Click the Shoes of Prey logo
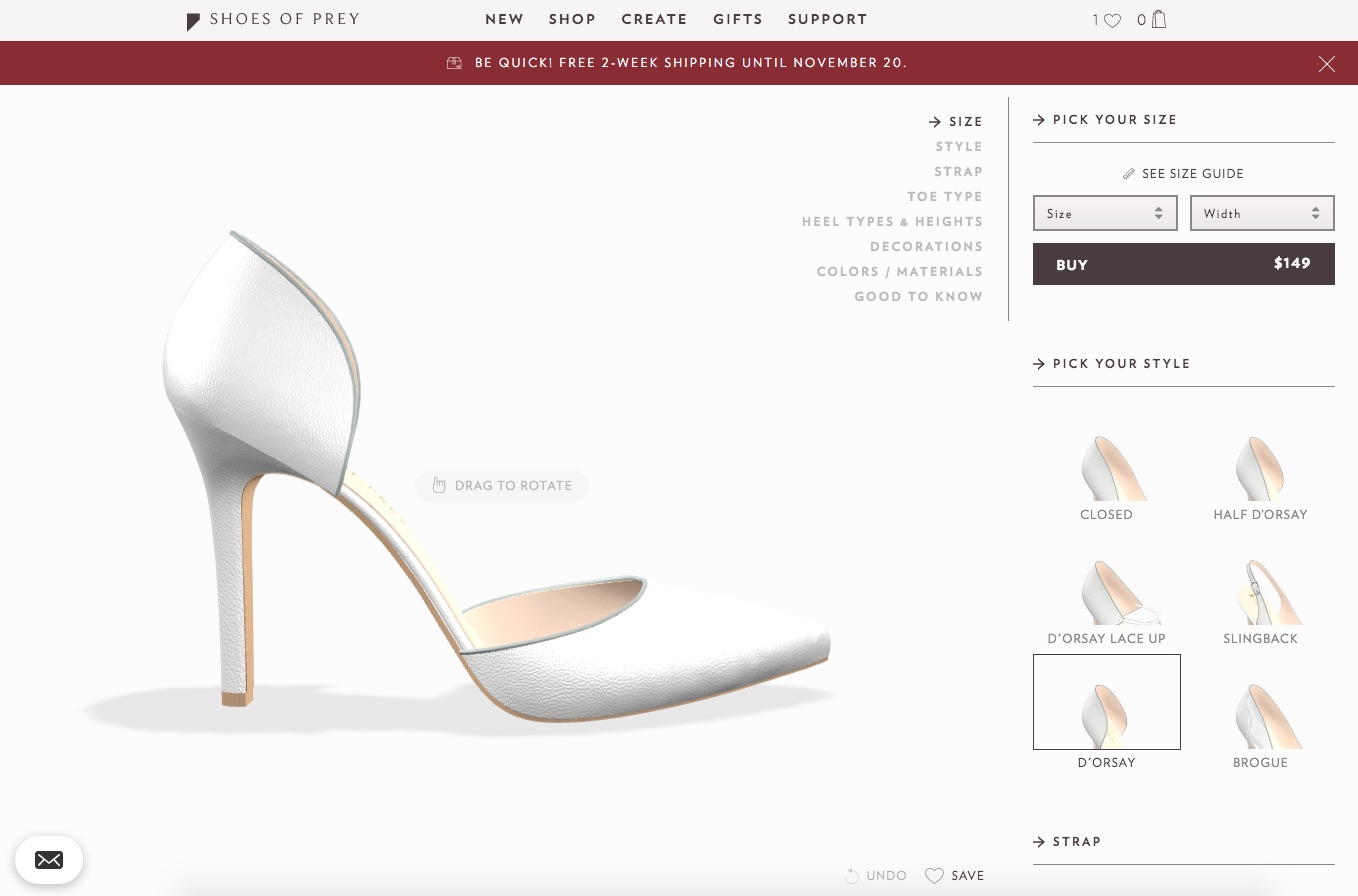Image resolution: width=1358 pixels, height=896 pixels. point(273,20)
